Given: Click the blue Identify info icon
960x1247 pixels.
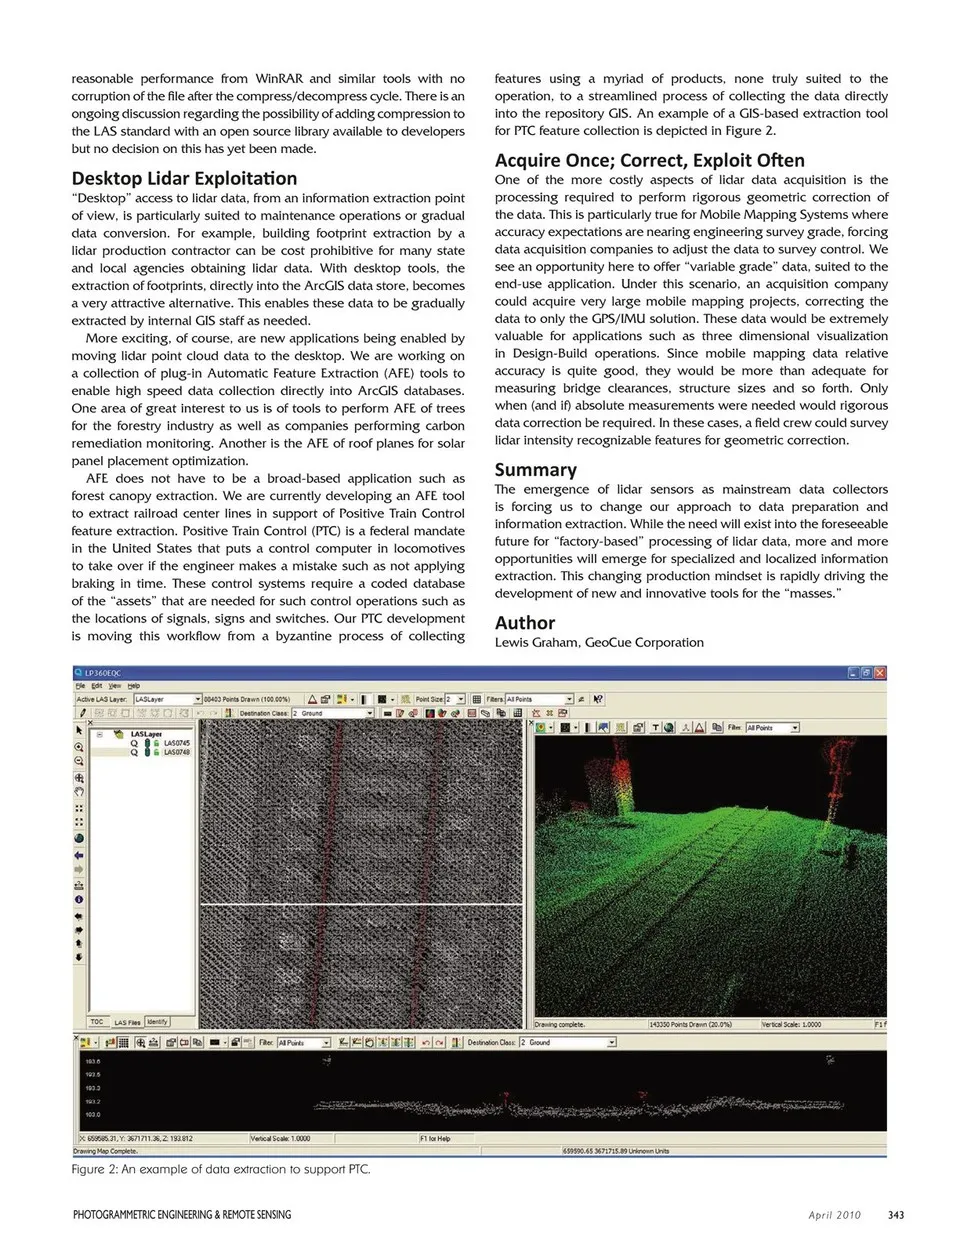Looking at the screenshot, I should (x=79, y=900).
